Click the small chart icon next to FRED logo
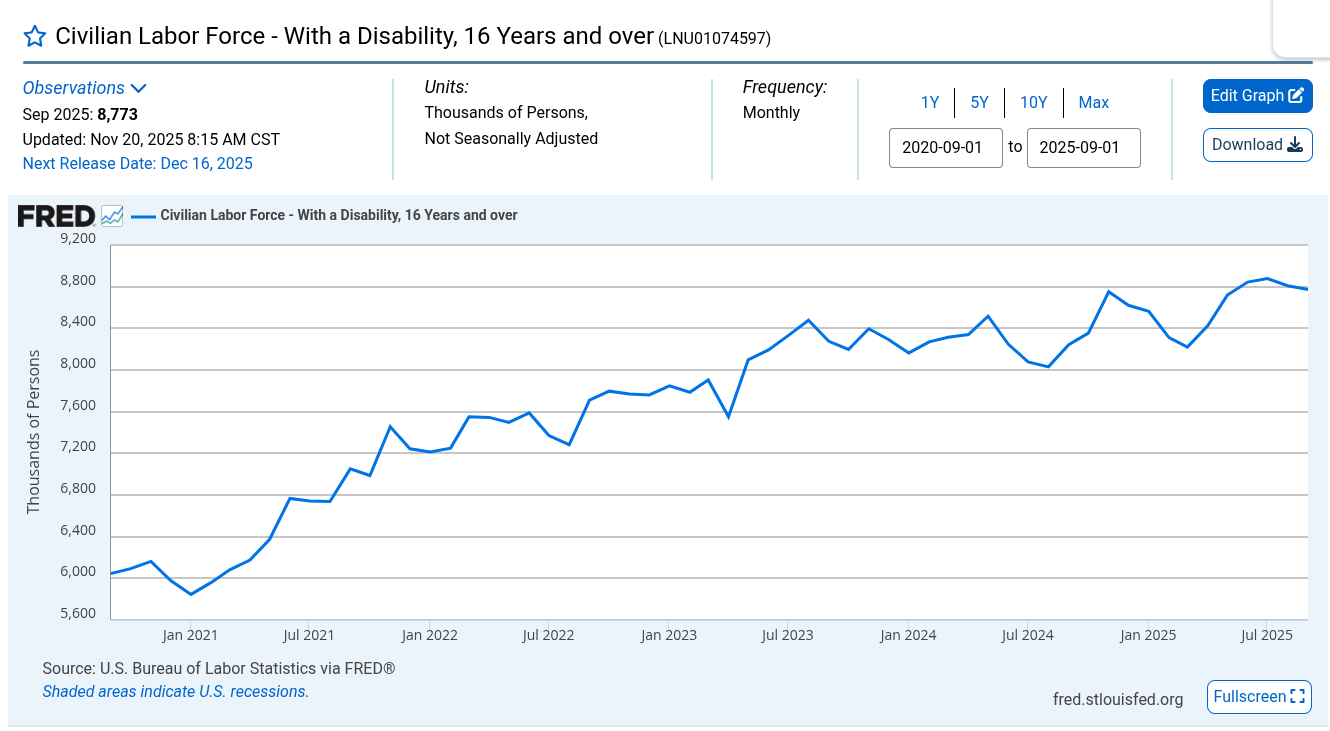Screen dimensions: 1330x731 [x=112, y=215]
